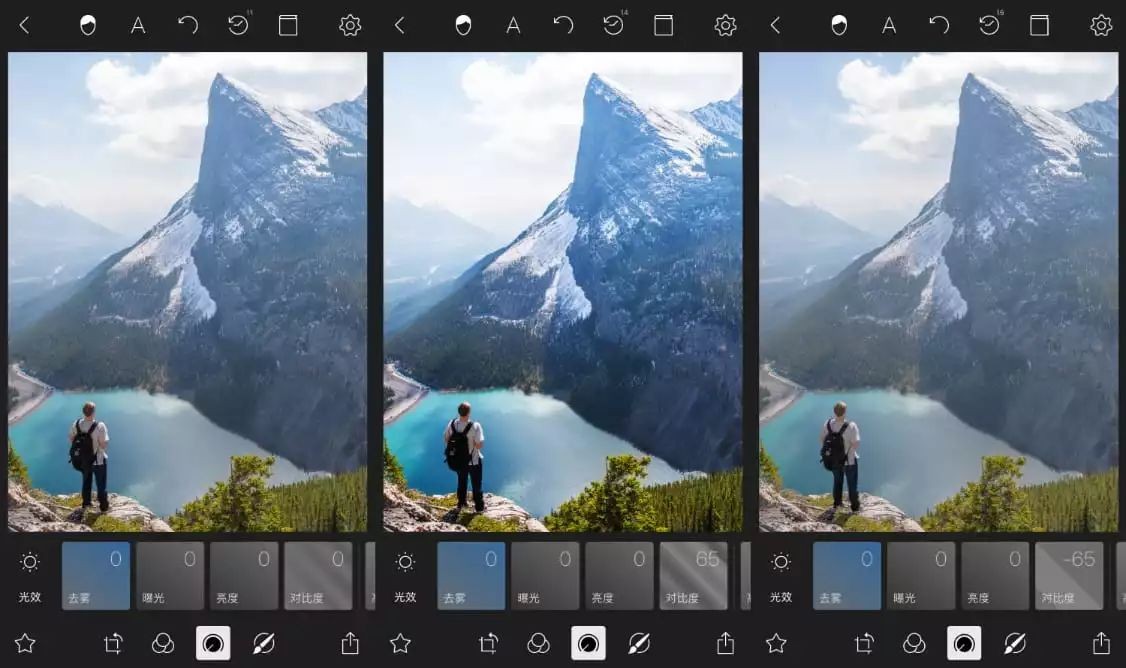Screen dimensions: 1126x668
Task: Tap the history icon showing 16 steps
Action: pos(989,25)
